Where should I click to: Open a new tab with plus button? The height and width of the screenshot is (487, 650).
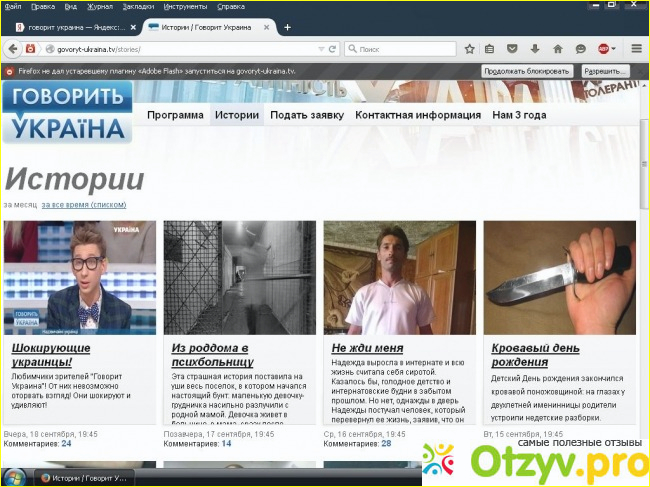click(x=287, y=27)
